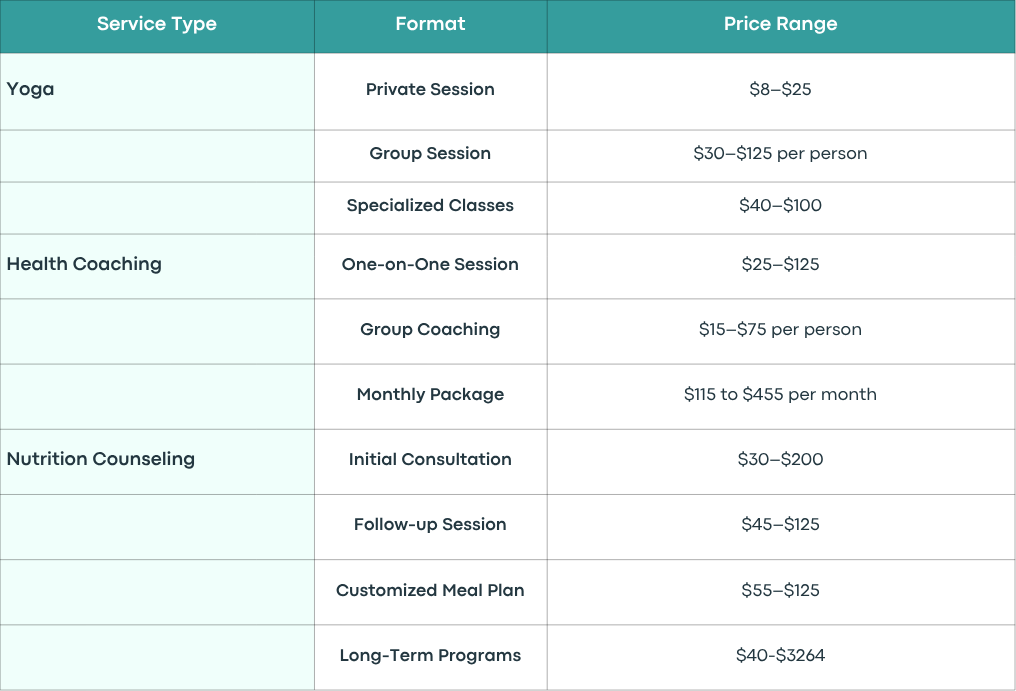Select the $8–$25 price cell

781,91
